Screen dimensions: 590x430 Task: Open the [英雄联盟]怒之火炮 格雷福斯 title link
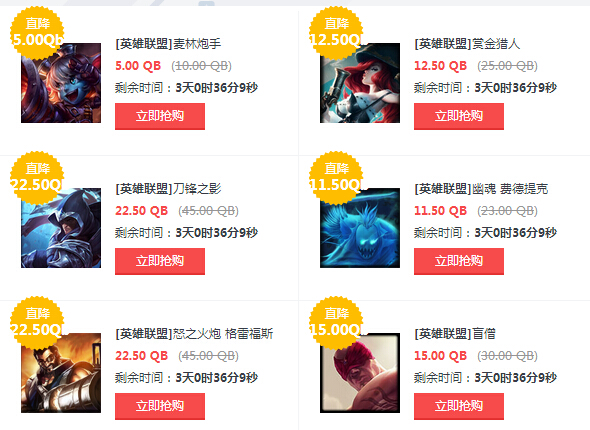(194, 334)
